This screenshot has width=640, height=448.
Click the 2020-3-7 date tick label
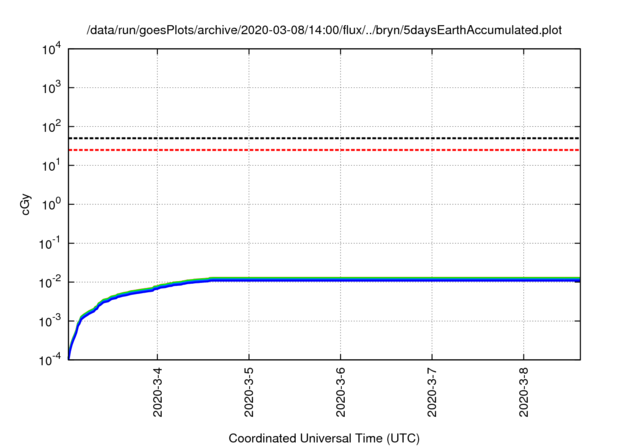(432, 392)
